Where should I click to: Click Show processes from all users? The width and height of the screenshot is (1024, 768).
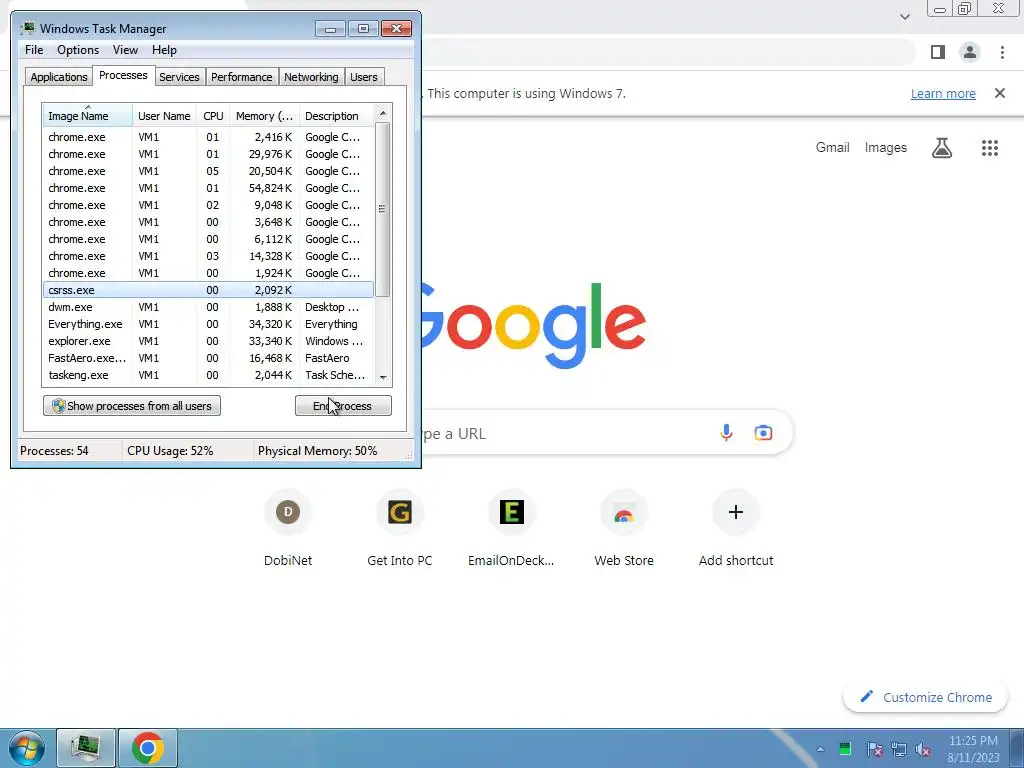[132, 406]
